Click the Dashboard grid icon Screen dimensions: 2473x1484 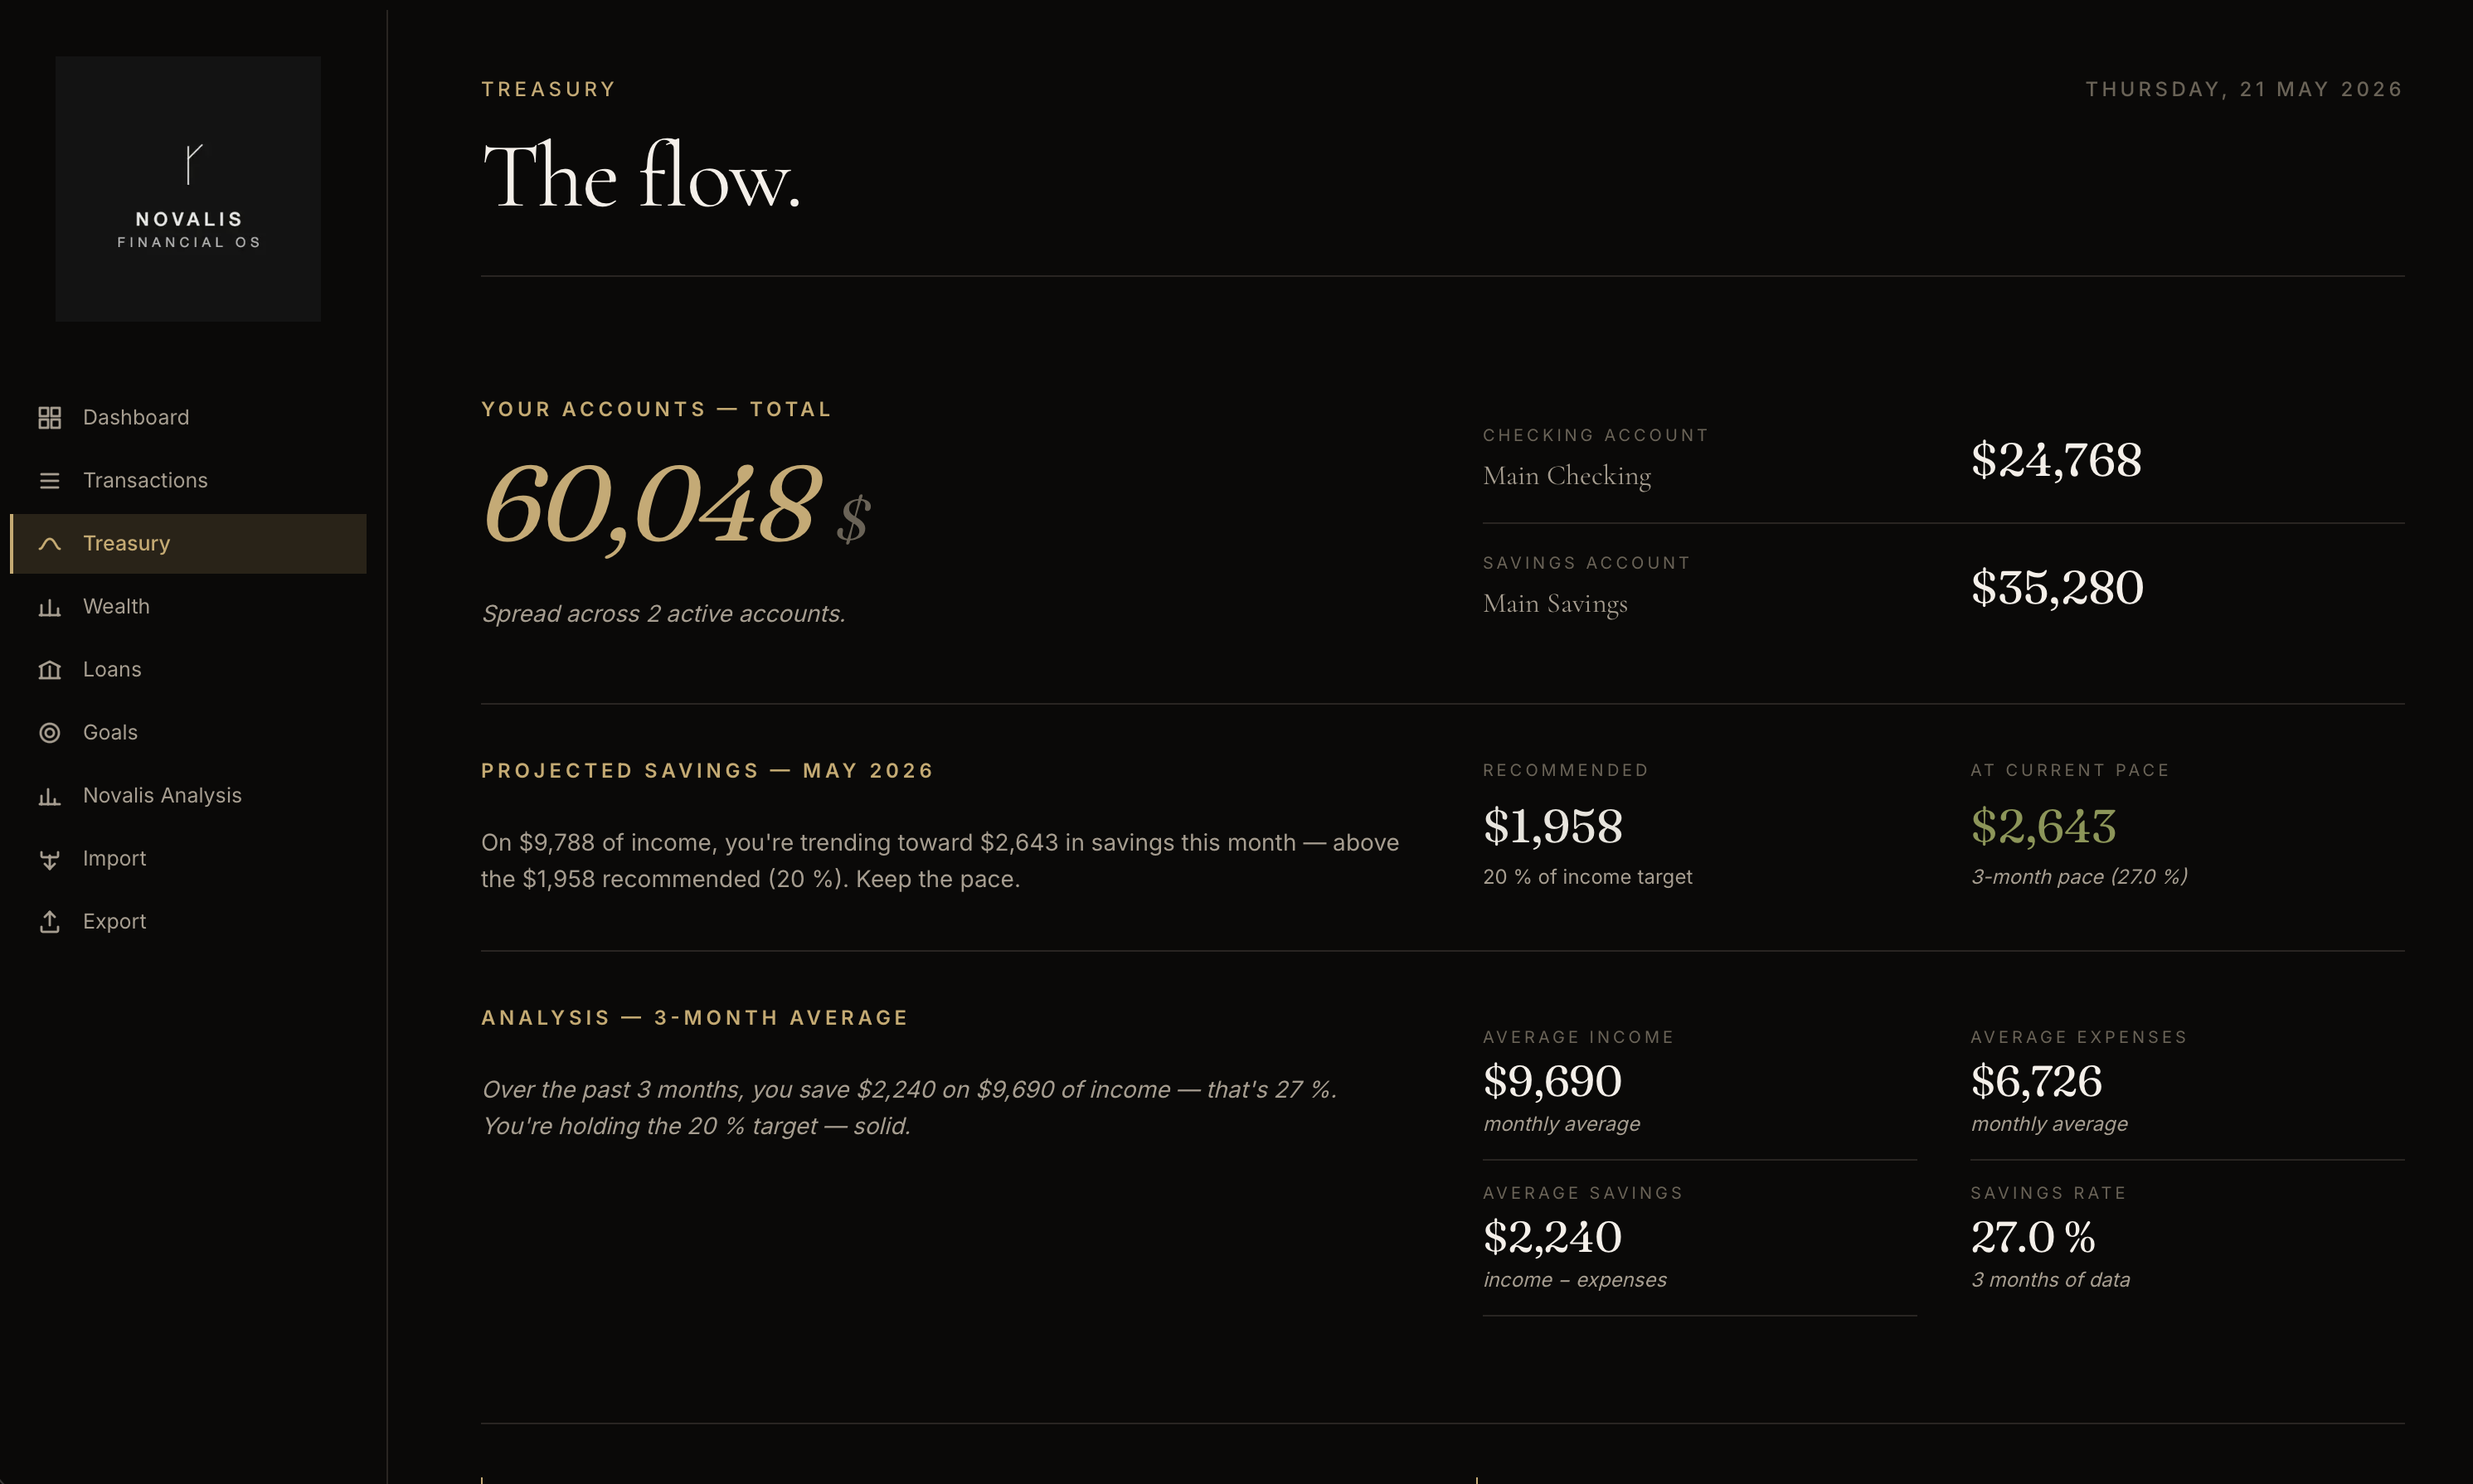tap(49, 417)
